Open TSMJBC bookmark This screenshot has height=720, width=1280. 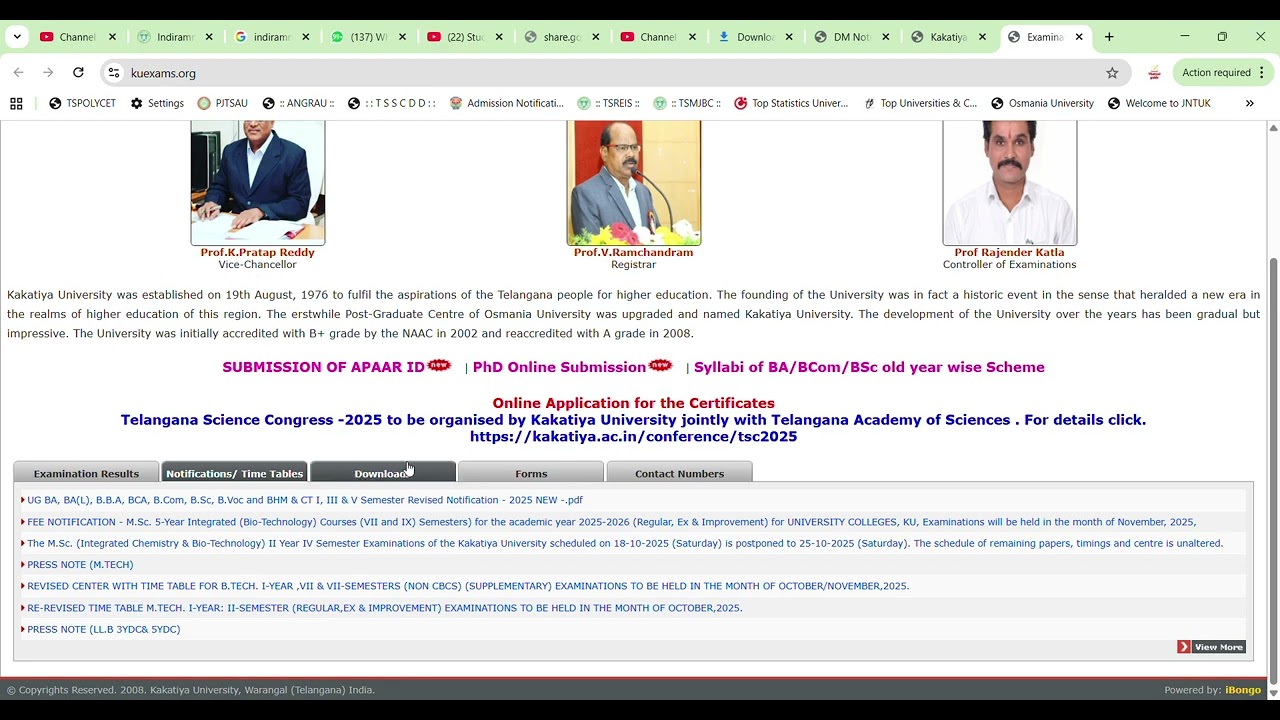687,103
